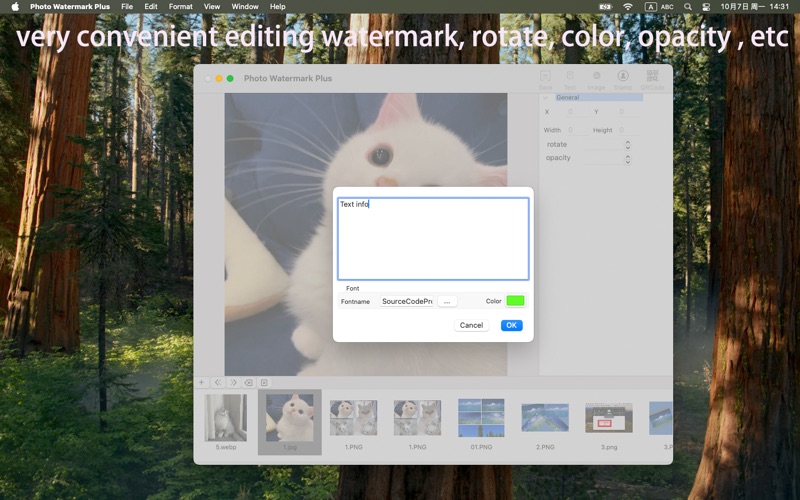Open Control Center from menu bar

[x=706, y=7]
